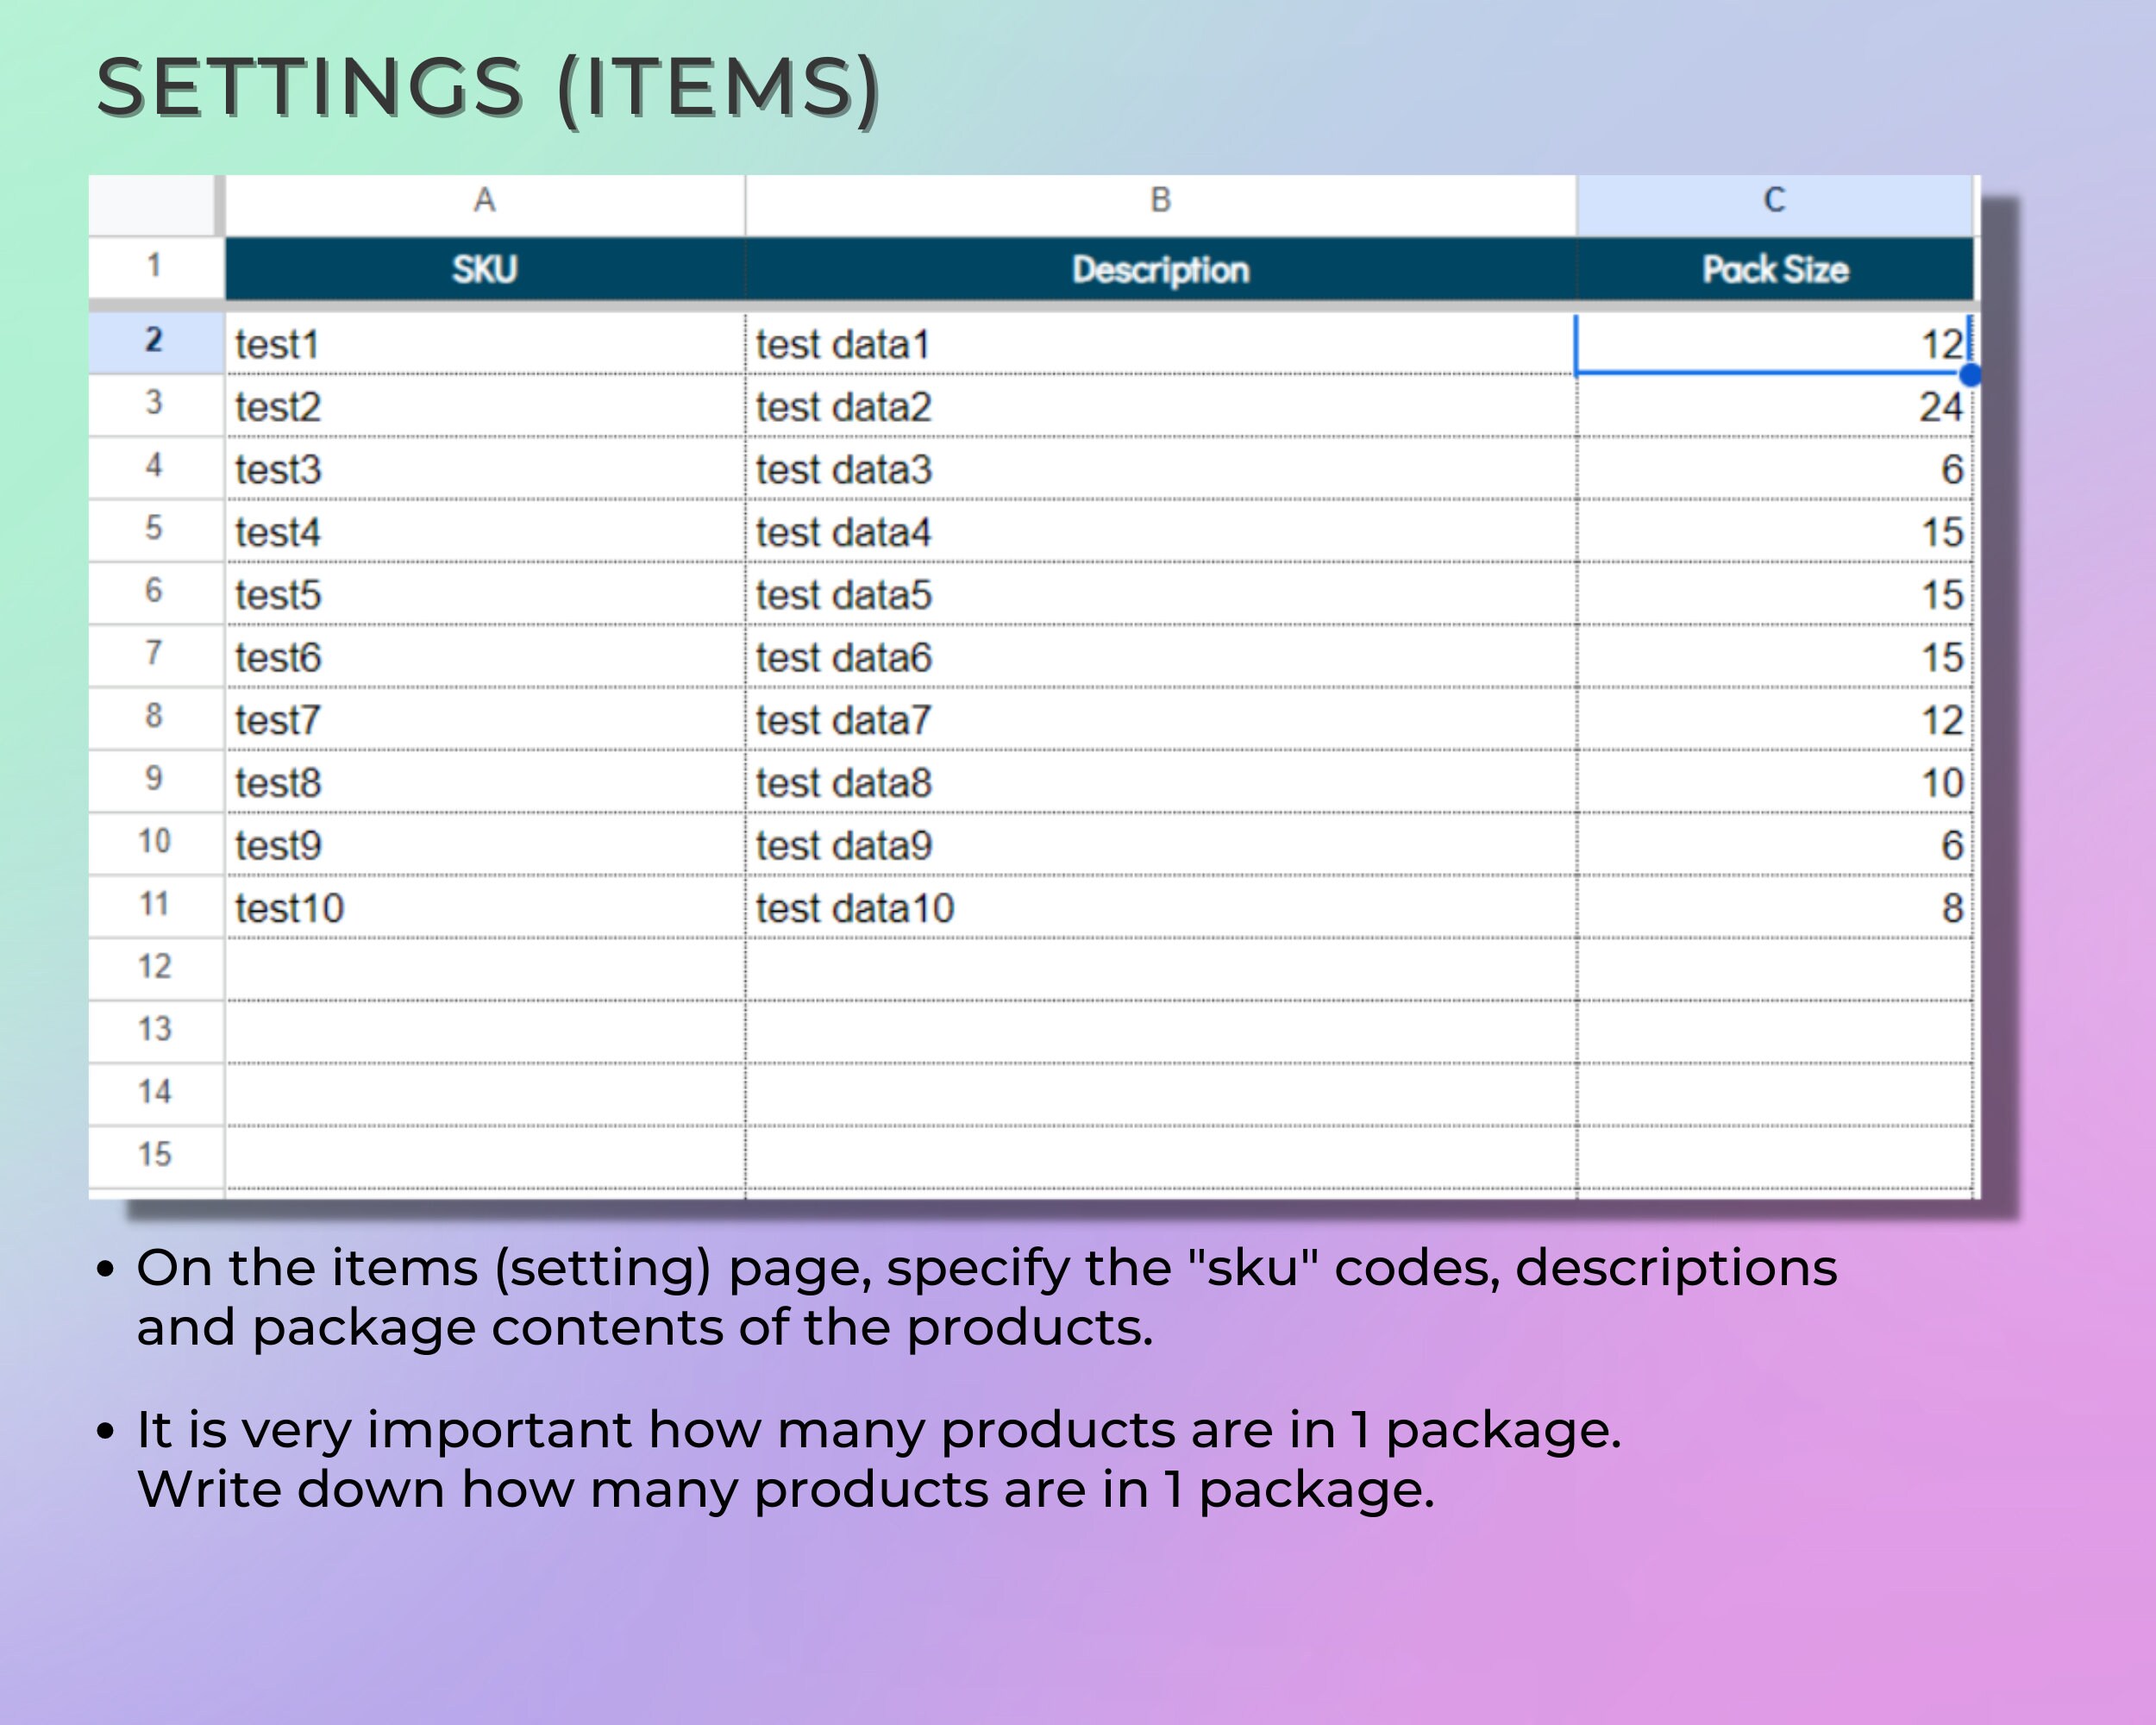
Task: Click the SKU header cell
Action: 484,269
